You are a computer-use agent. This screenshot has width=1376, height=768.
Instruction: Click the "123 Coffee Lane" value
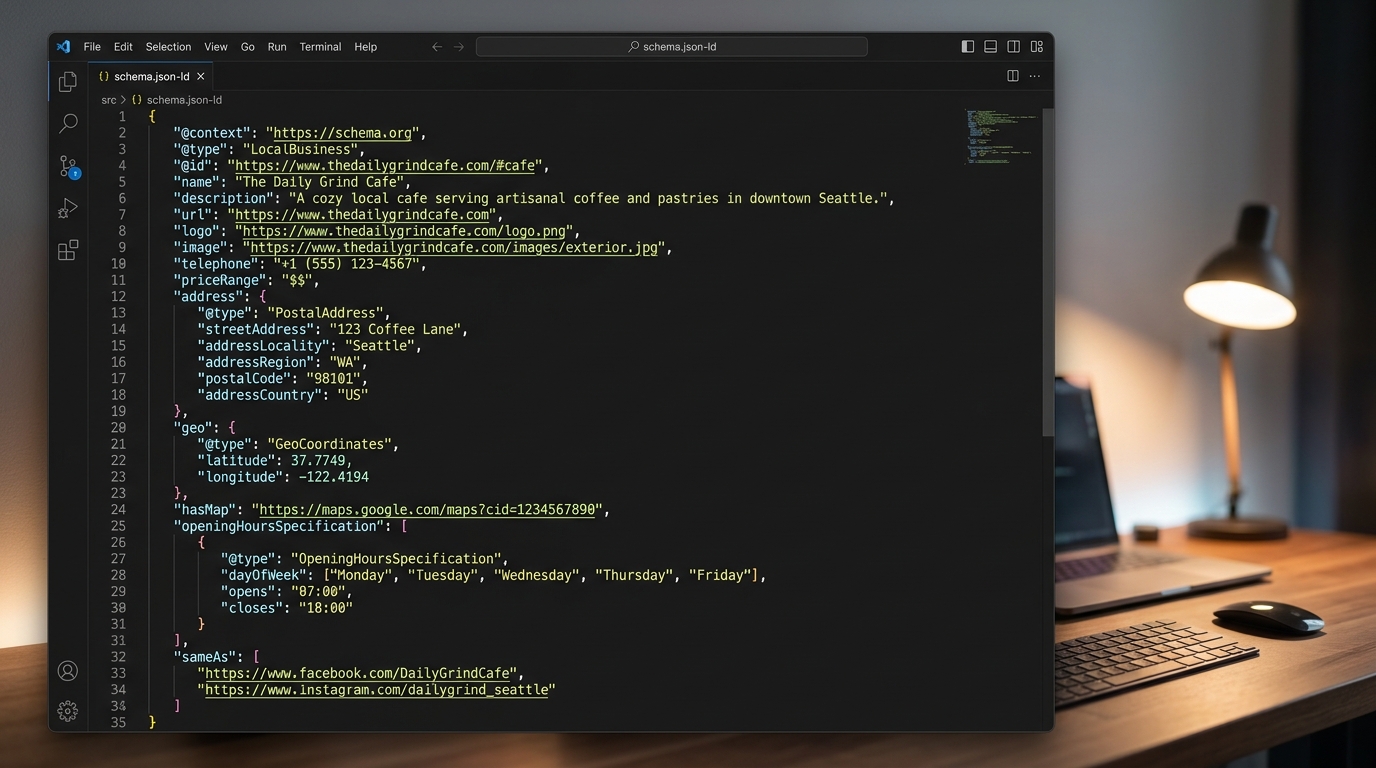[x=394, y=329]
